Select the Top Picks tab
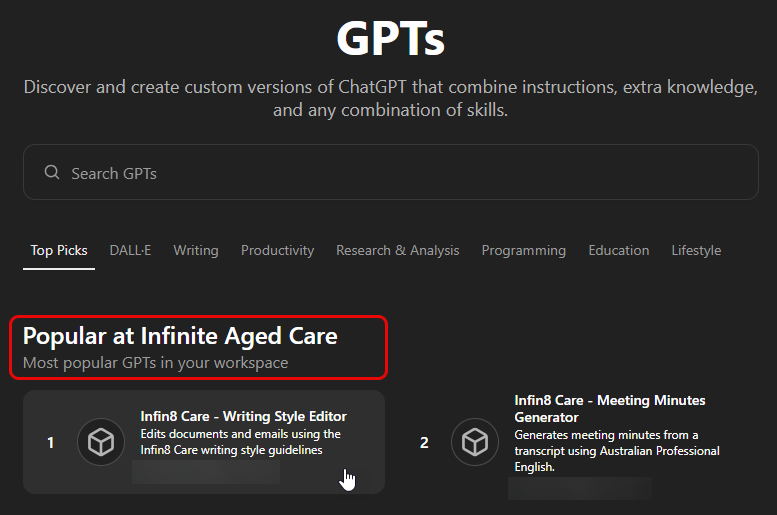This screenshot has height=515, width=777. click(59, 250)
